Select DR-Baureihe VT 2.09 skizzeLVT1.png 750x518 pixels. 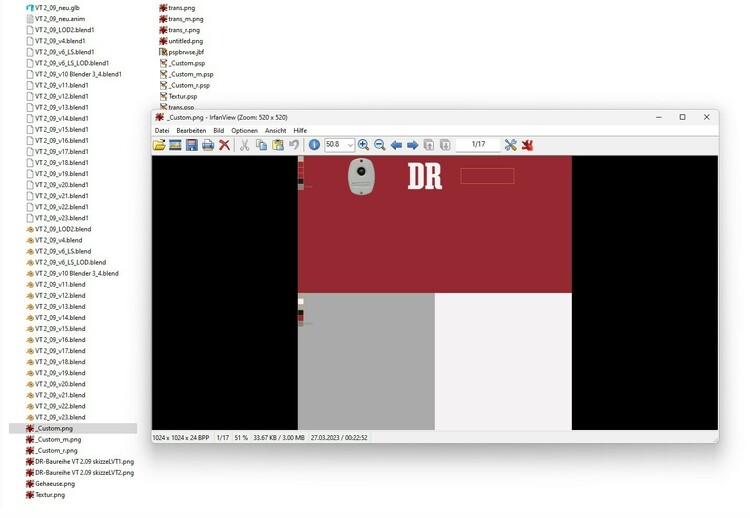click(x=84, y=462)
